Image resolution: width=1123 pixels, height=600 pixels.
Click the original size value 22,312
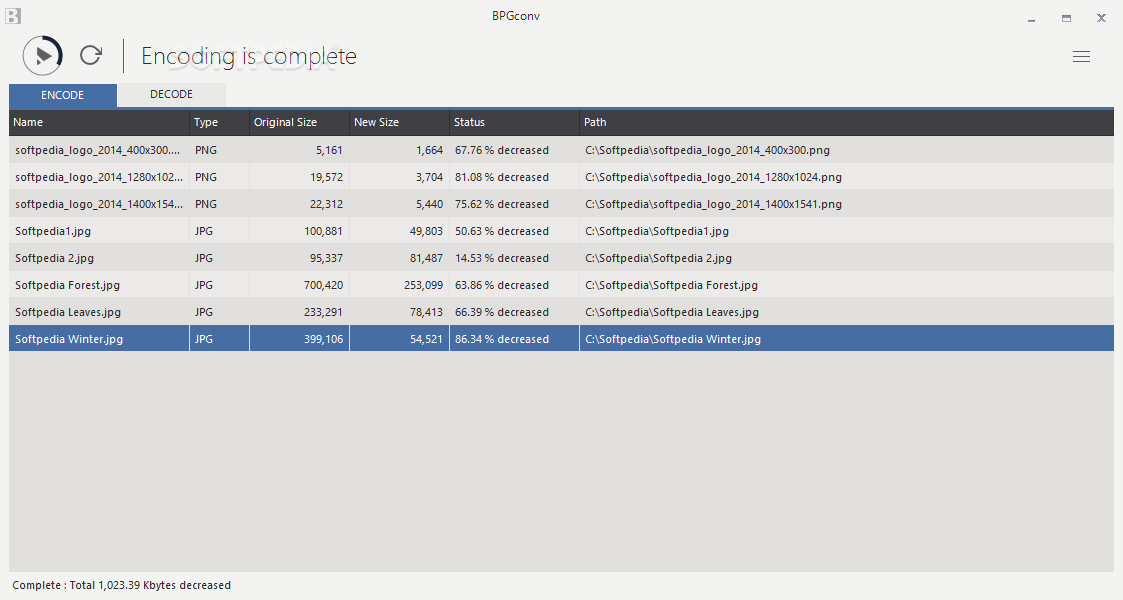[x=326, y=204]
